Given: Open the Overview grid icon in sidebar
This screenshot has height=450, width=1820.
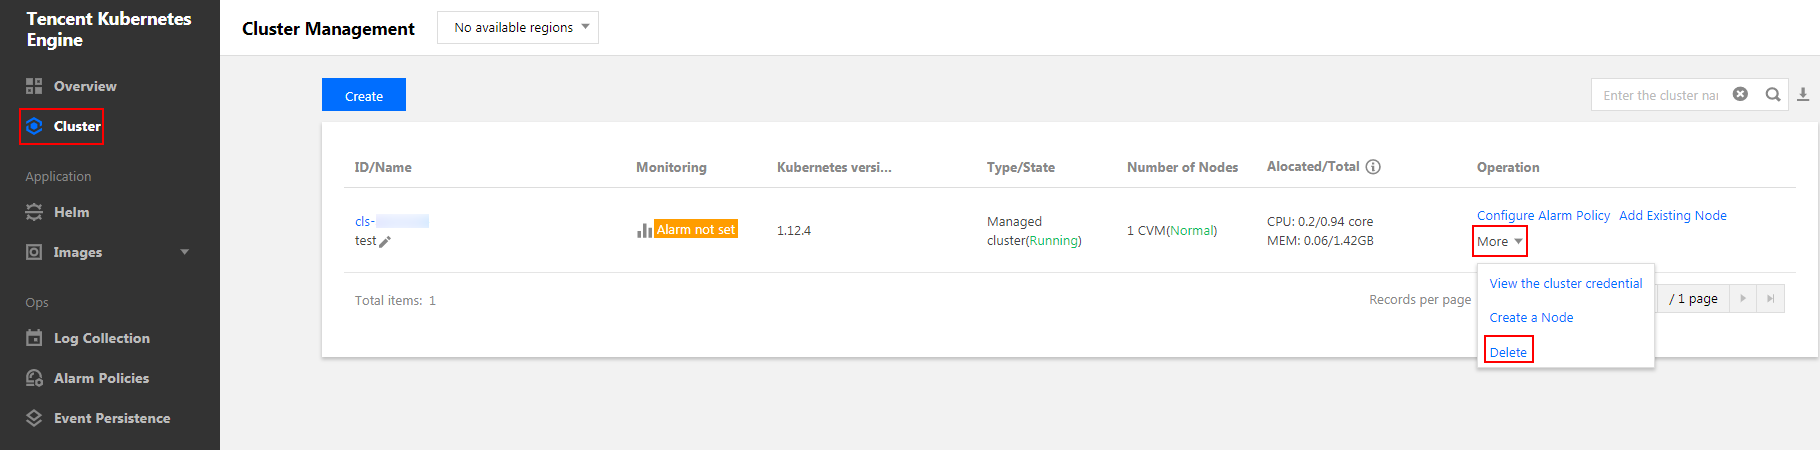Looking at the screenshot, I should pyautogui.click(x=34, y=86).
